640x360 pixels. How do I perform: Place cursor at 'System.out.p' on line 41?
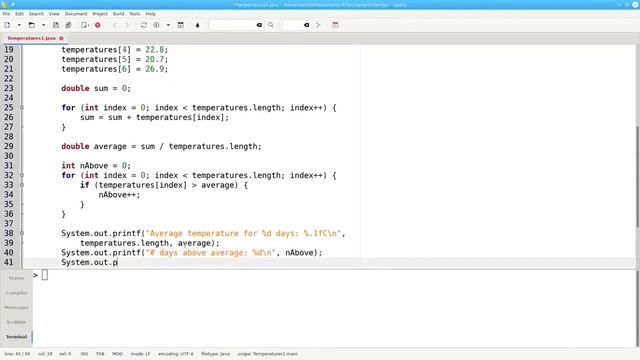(x=89, y=262)
